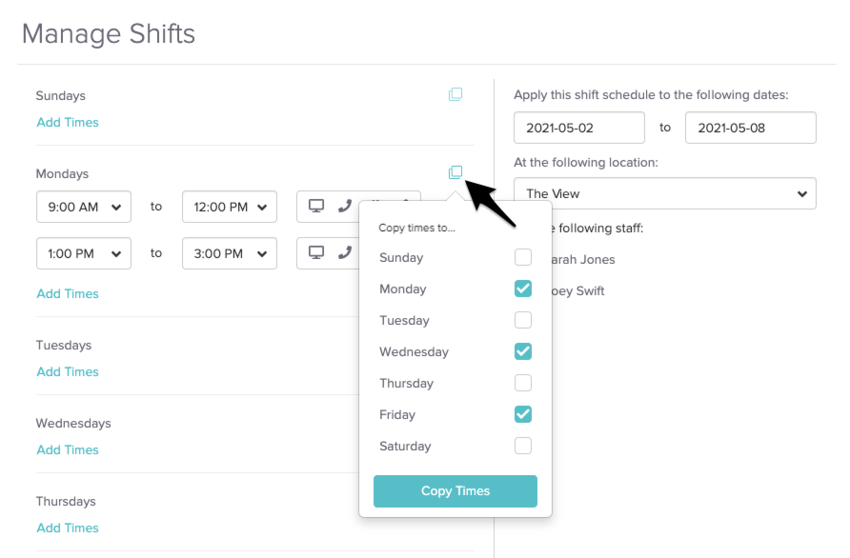Click monitor icon in 9:00 AM shift row
Image resolution: width=850 pixels, height=558 pixels.
tap(316, 207)
